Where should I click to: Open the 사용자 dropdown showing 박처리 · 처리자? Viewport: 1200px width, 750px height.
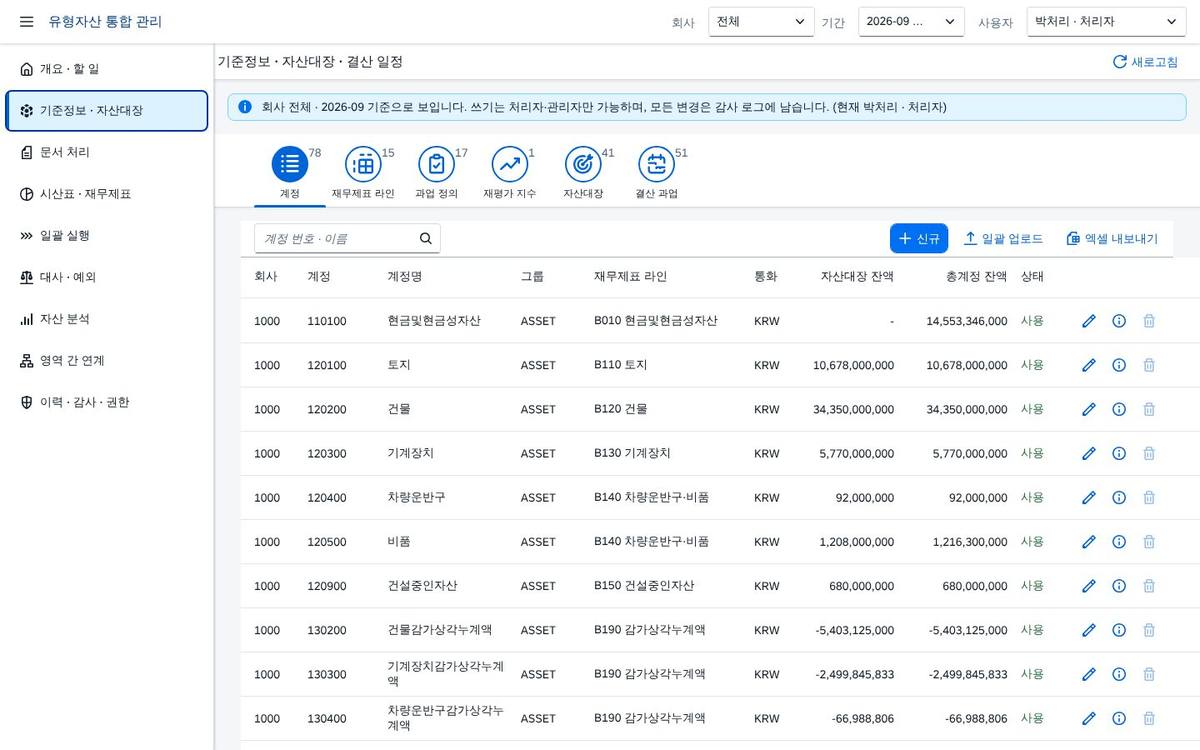point(1106,21)
